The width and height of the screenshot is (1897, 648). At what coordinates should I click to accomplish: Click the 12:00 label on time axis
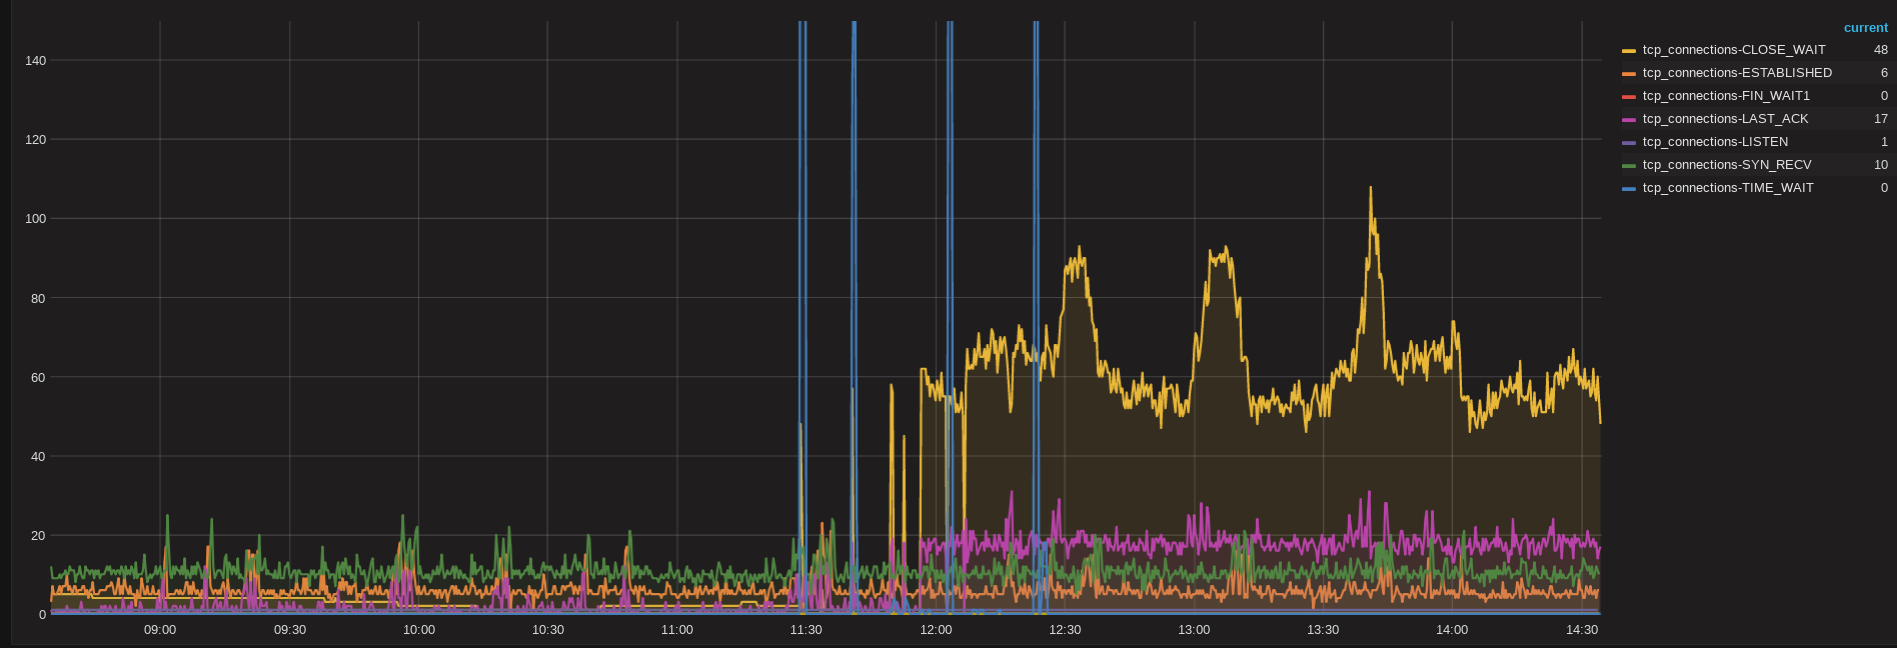click(x=936, y=630)
